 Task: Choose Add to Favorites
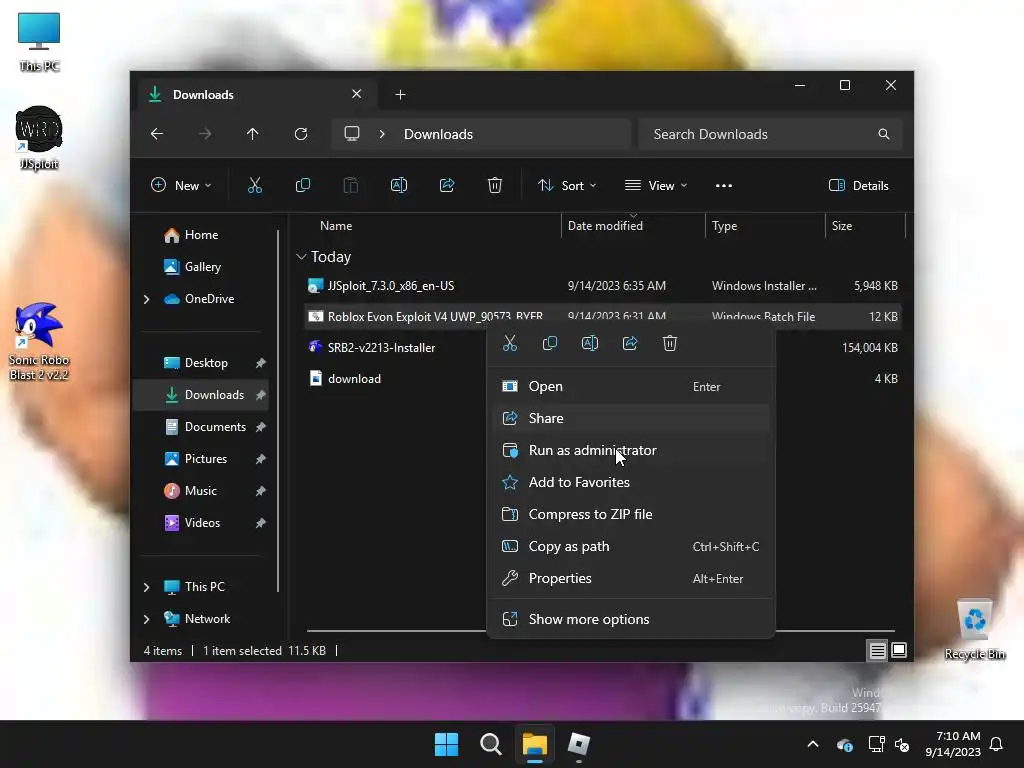(631, 483)
